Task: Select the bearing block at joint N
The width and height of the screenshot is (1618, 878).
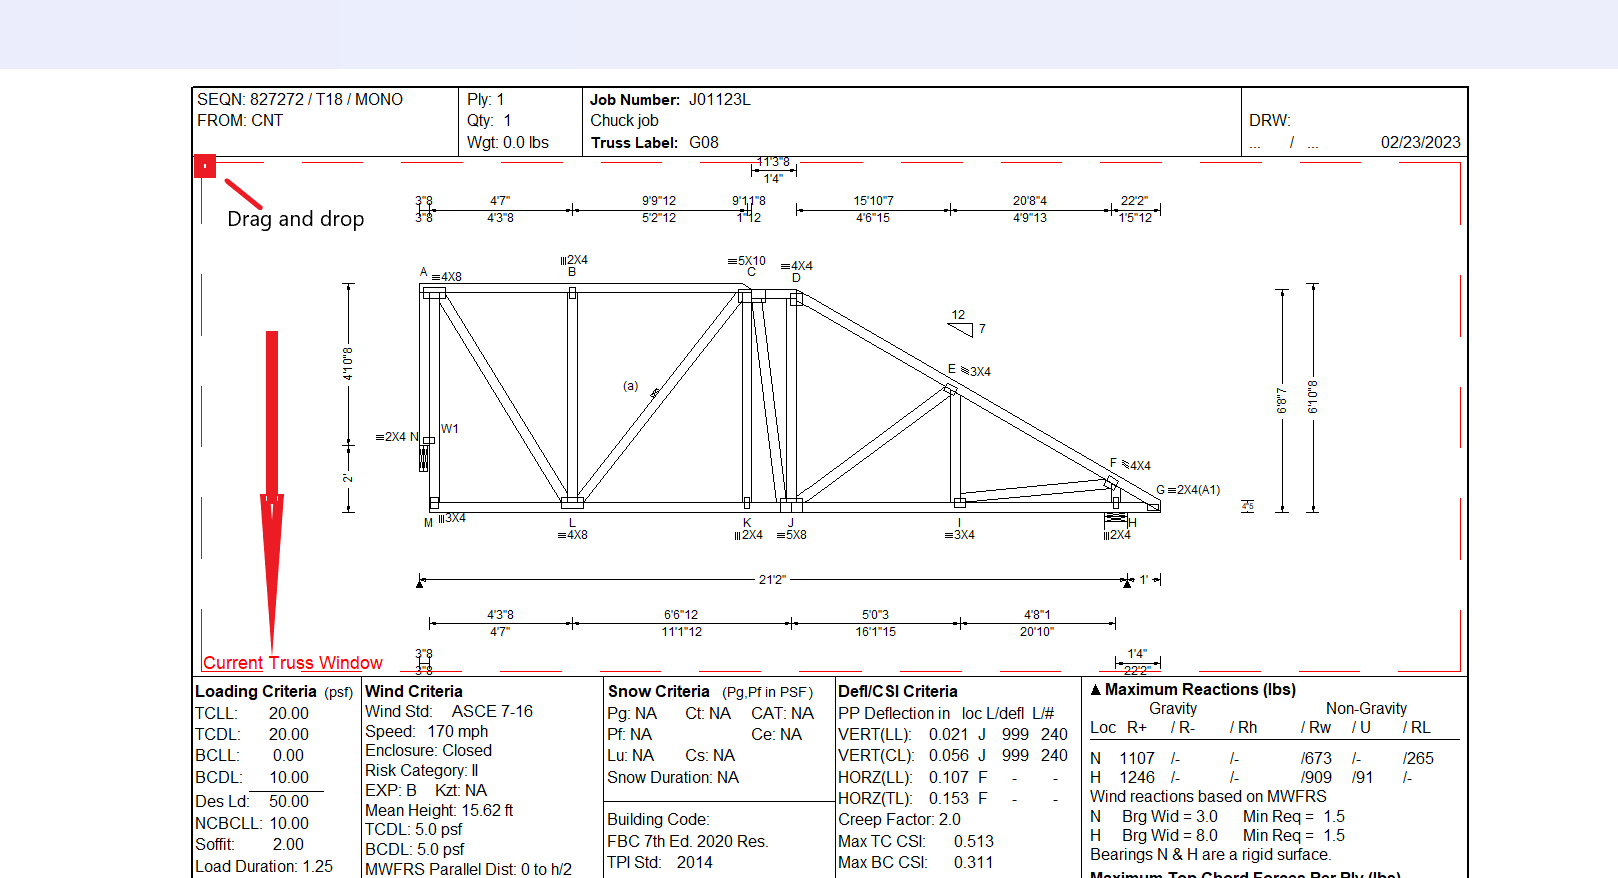Action: [x=425, y=456]
